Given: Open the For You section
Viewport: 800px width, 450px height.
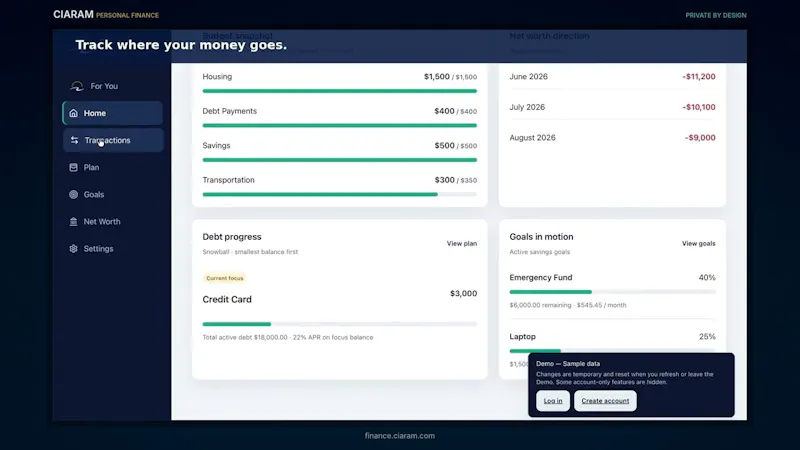Looking at the screenshot, I should pos(104,86).
